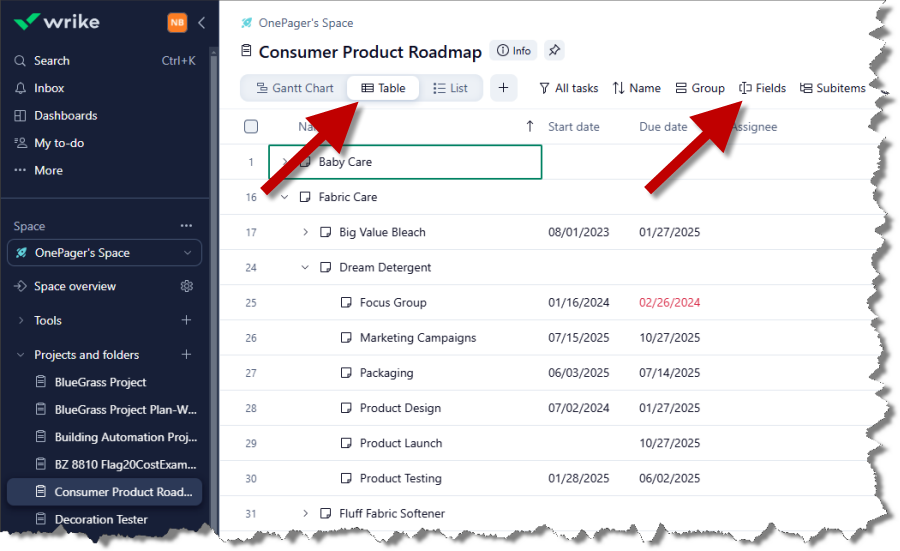
Task: Switch to the Table tab
Action: (383, 88)
